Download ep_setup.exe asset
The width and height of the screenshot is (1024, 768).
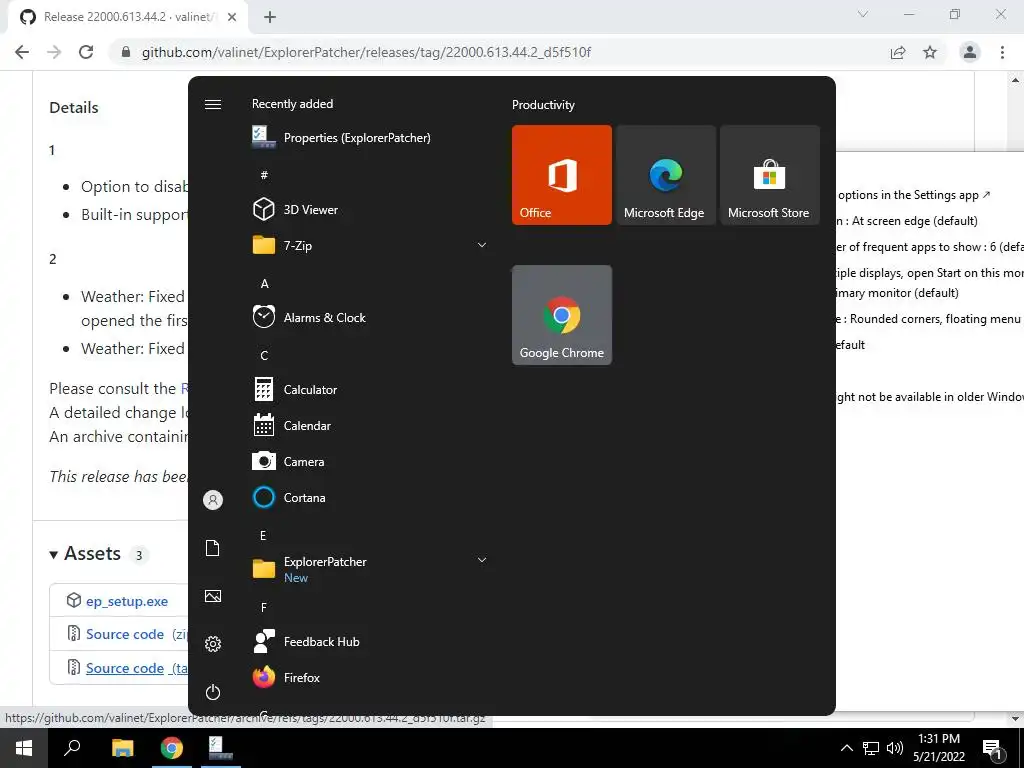(127, 601)
